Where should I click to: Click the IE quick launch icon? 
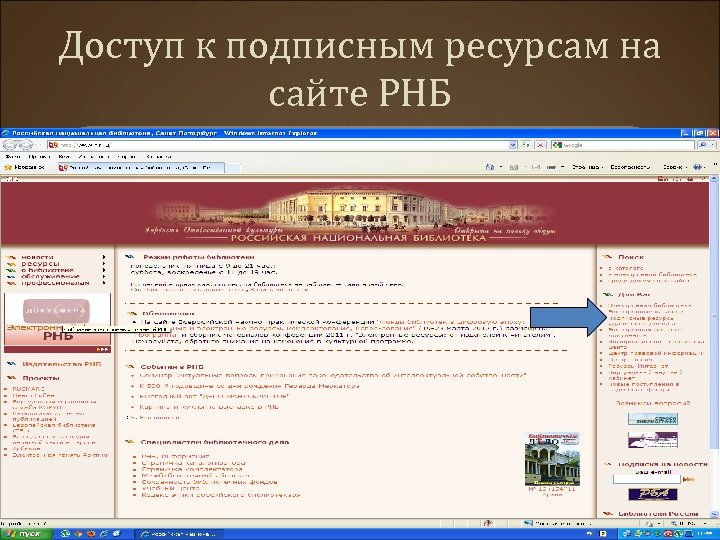coord(104,534)
